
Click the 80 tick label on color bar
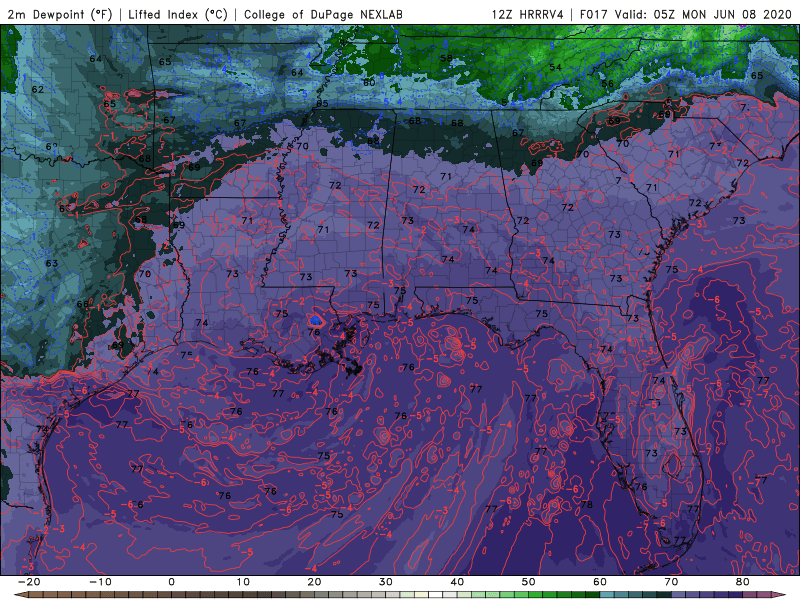click(x=743, y=582)
